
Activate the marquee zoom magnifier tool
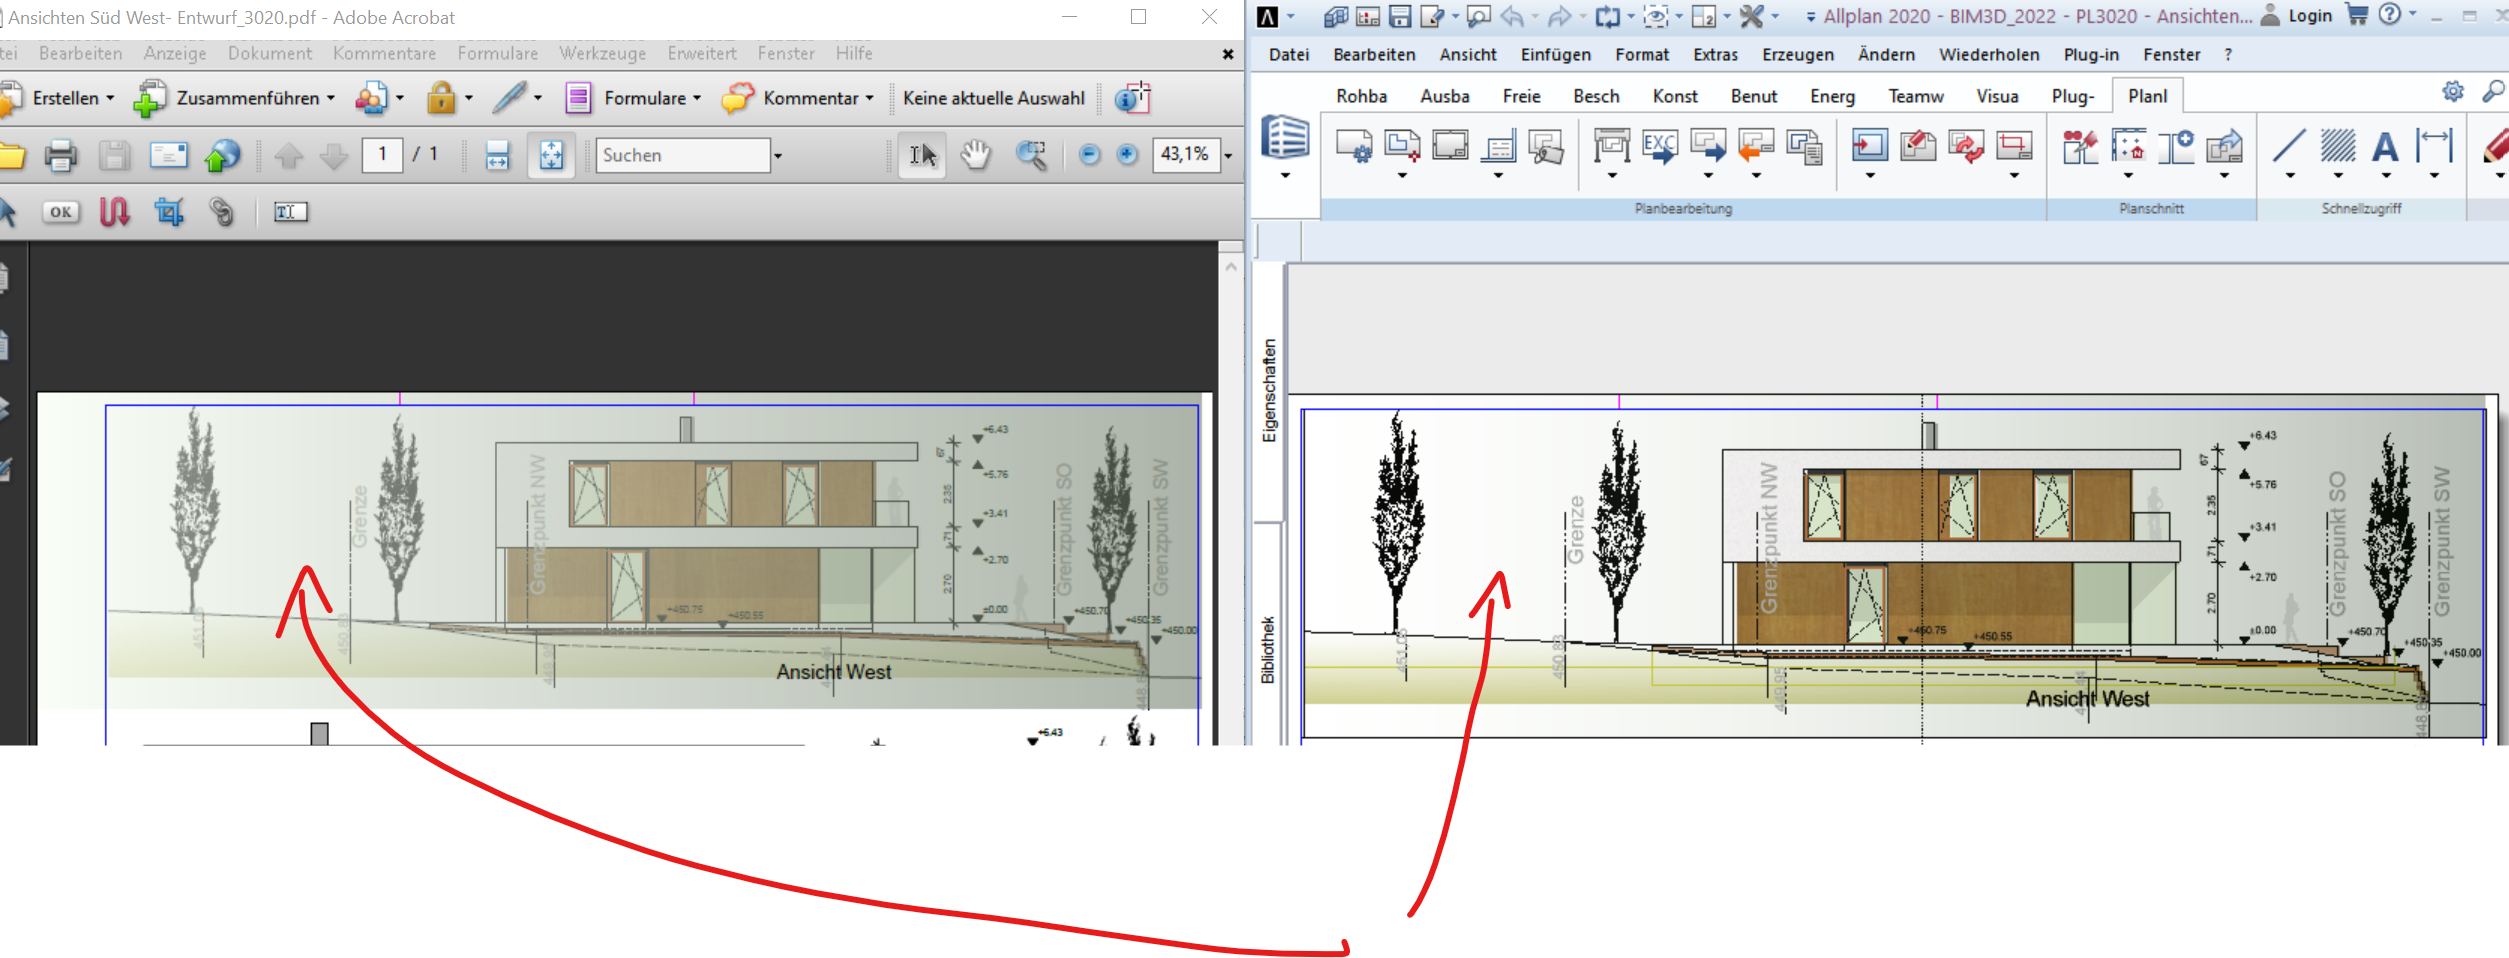pyautogui.click(x=1030, y=155)
